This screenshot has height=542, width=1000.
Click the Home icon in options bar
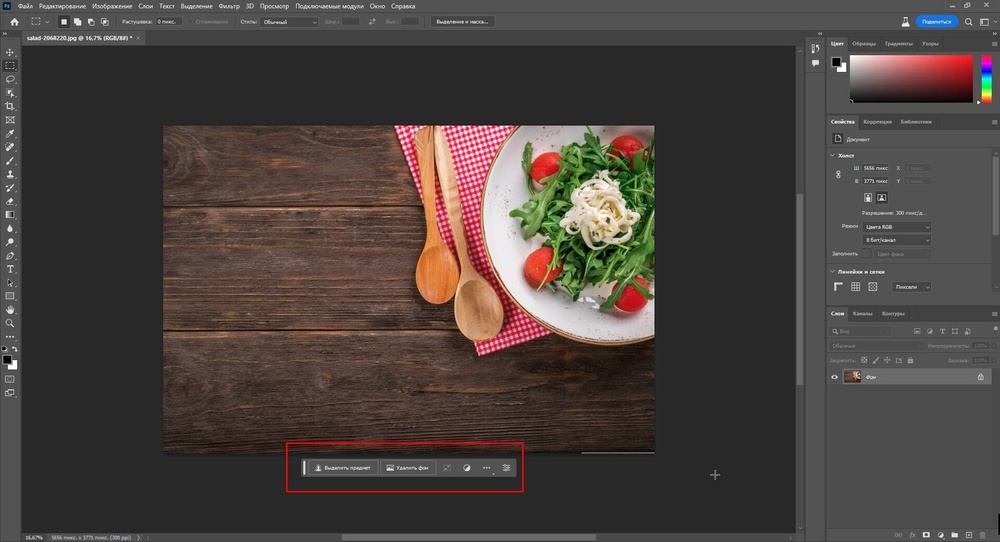tap(14, 22)
